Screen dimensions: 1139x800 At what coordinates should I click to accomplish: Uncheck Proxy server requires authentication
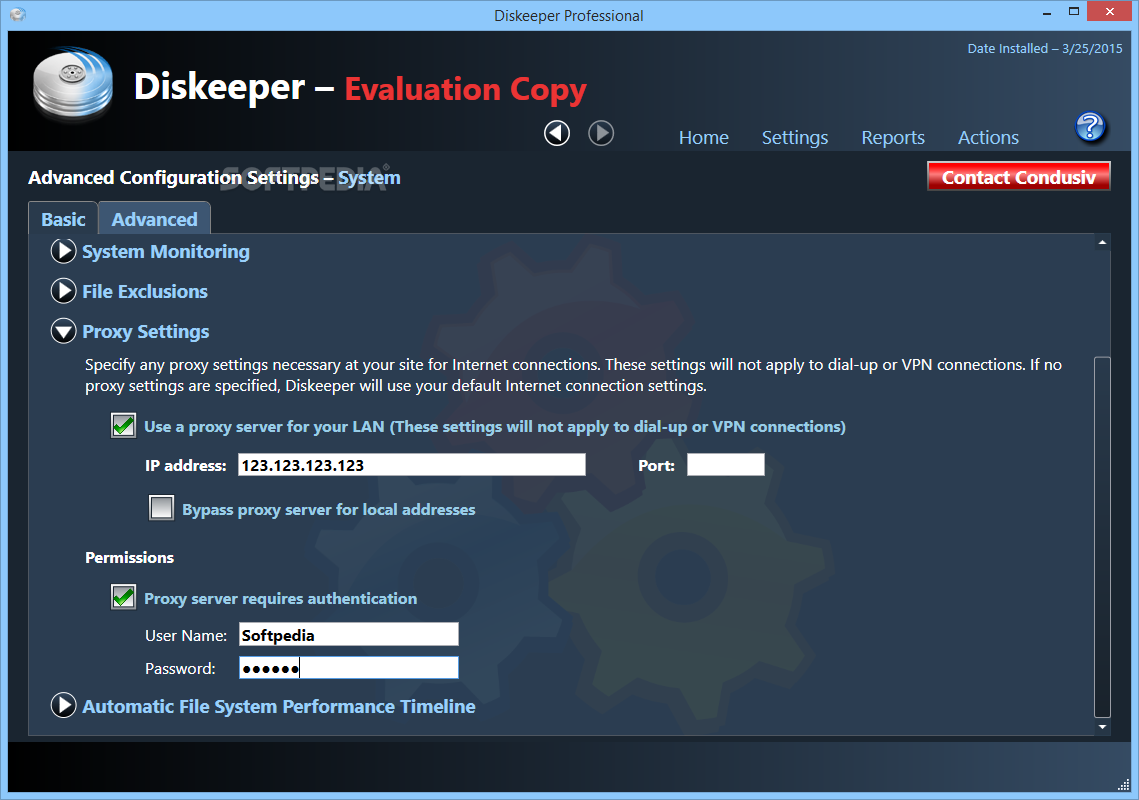click(123, 597)
